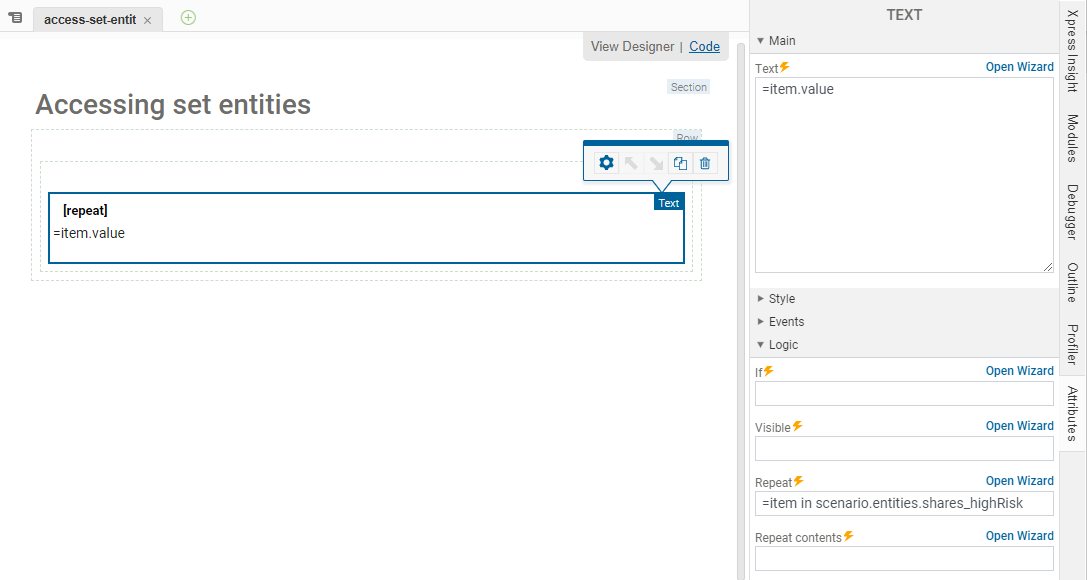Open the Debugger side tab
The height and width of the screenshot is (580, 1087).
tap(1072, 212)
